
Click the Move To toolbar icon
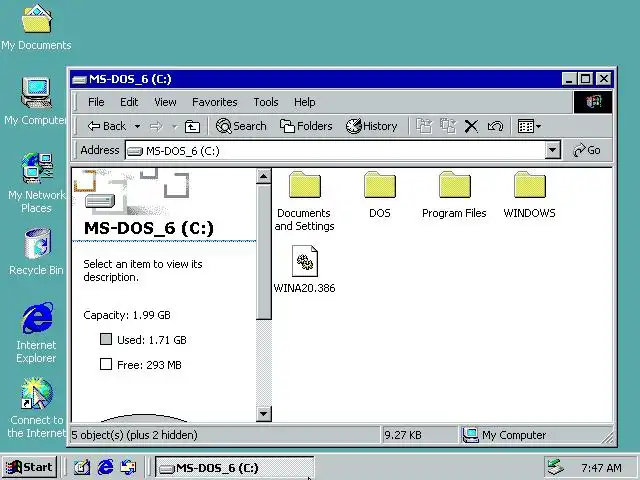point(424,126)
